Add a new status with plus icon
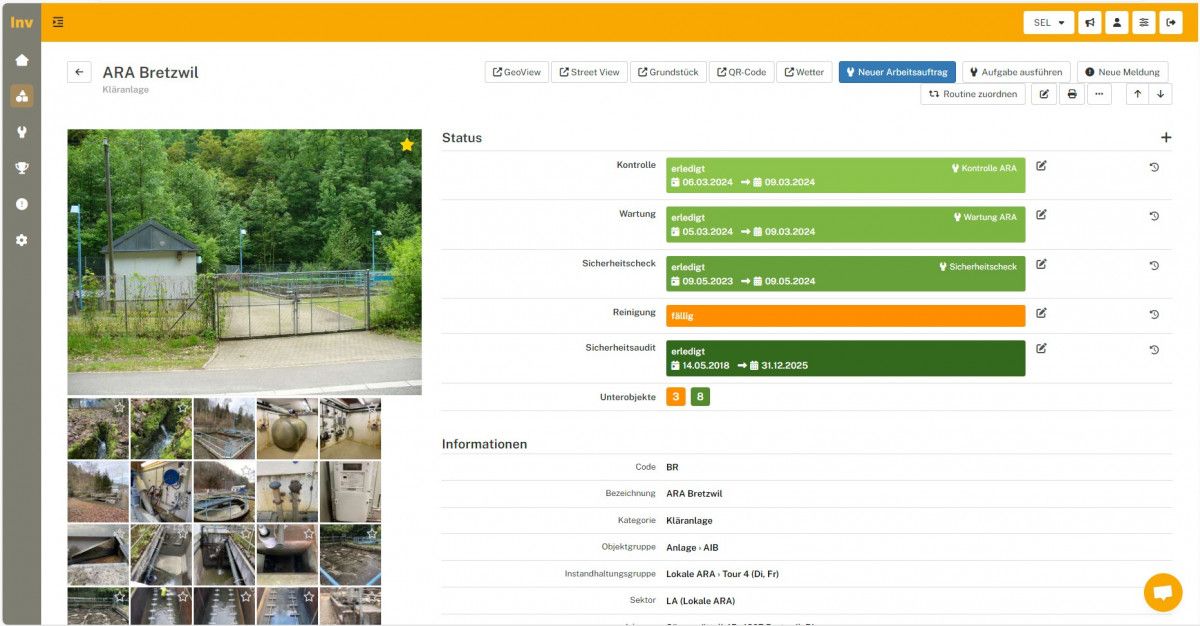Image resolution: width=1200 pixels, height=626 pixels. pos(1165,138)
